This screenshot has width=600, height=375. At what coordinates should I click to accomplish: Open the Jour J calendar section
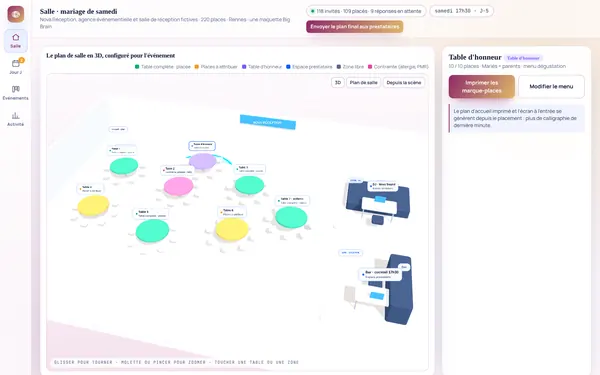click(x=16, y=67)
